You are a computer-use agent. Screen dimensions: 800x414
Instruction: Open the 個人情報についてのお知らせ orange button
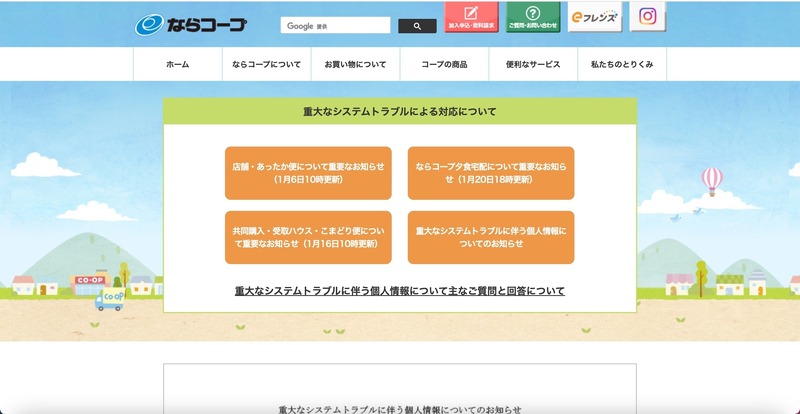(491, 237)
